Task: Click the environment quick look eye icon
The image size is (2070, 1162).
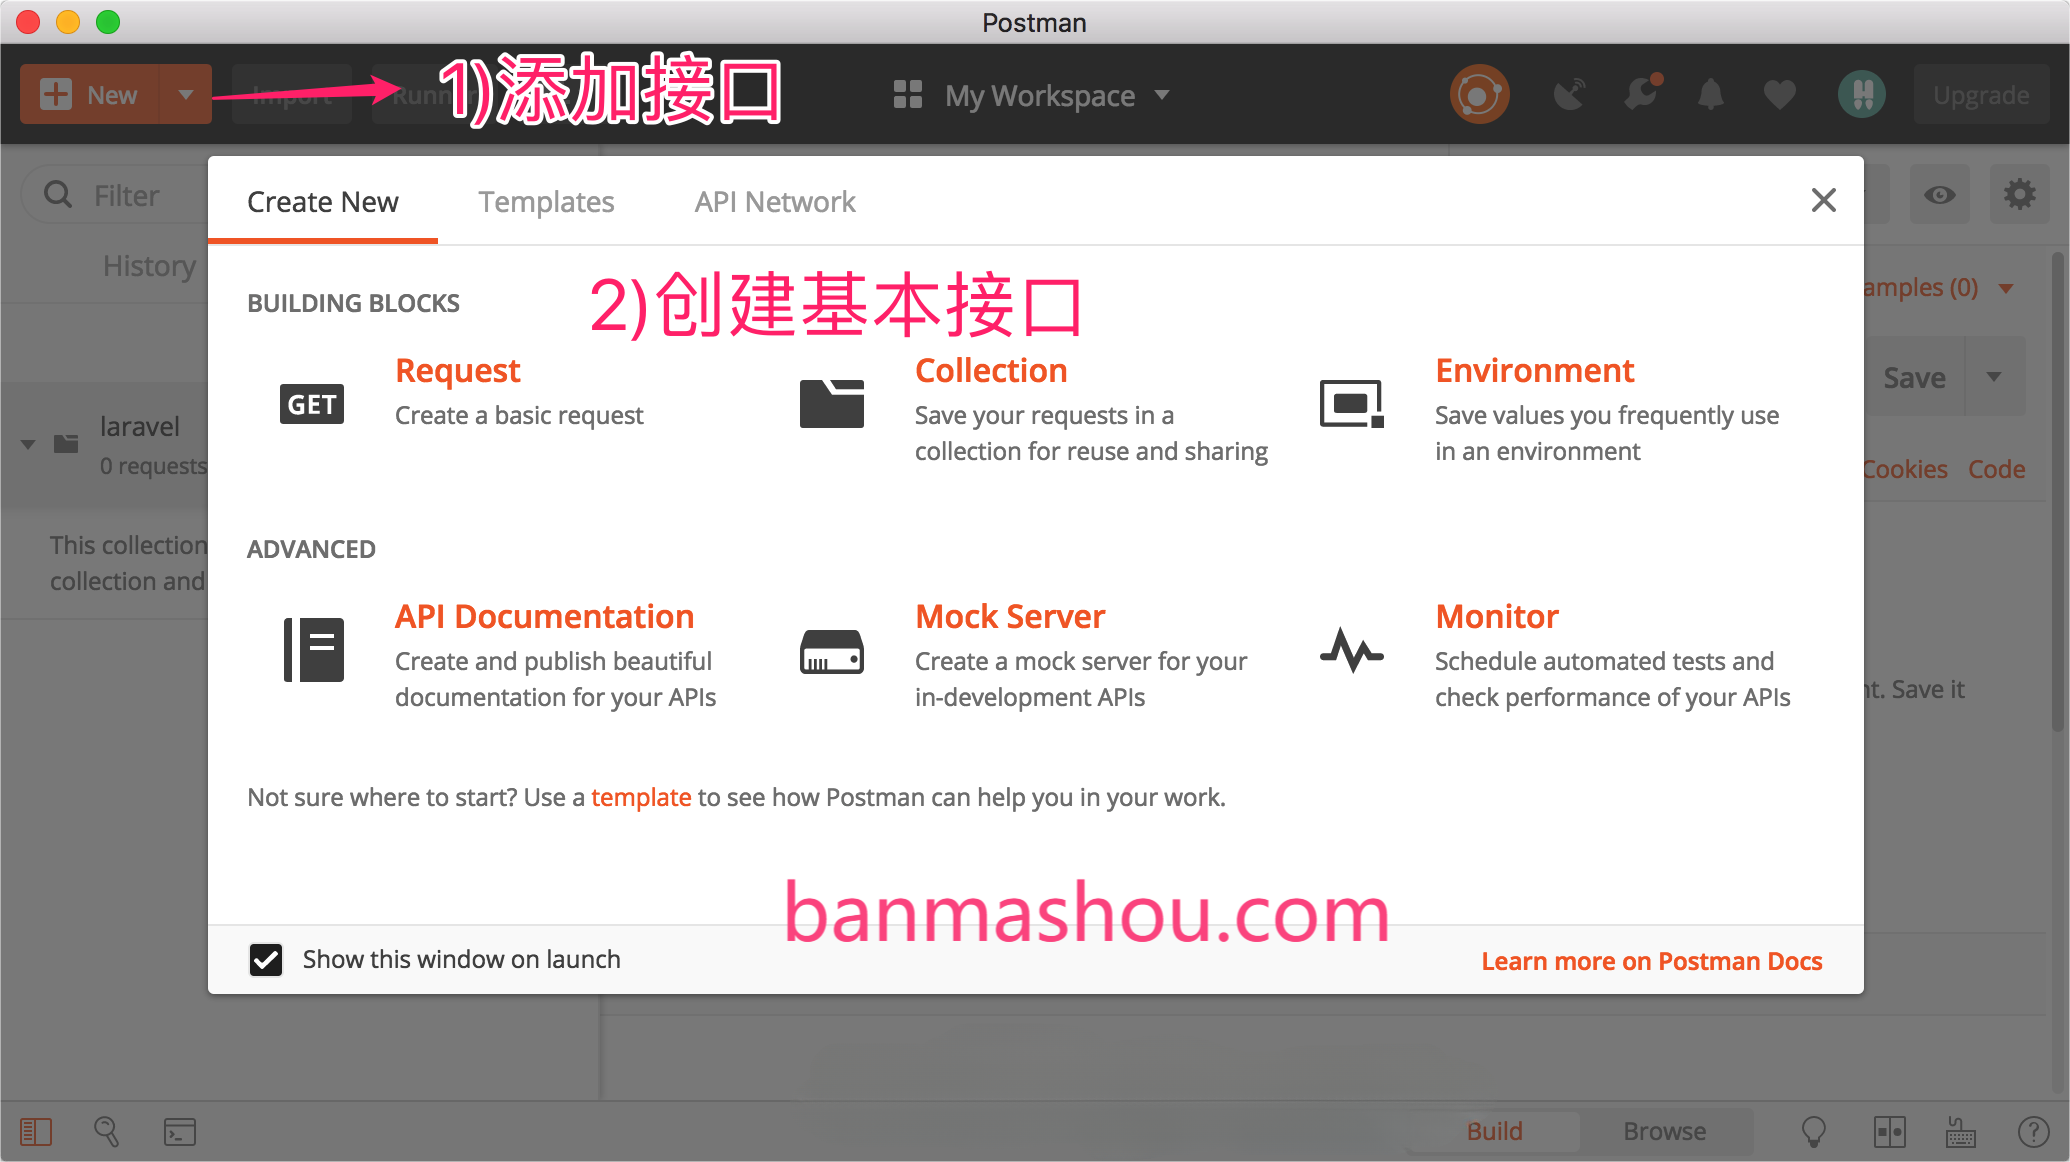Action: coord(1940,195)
